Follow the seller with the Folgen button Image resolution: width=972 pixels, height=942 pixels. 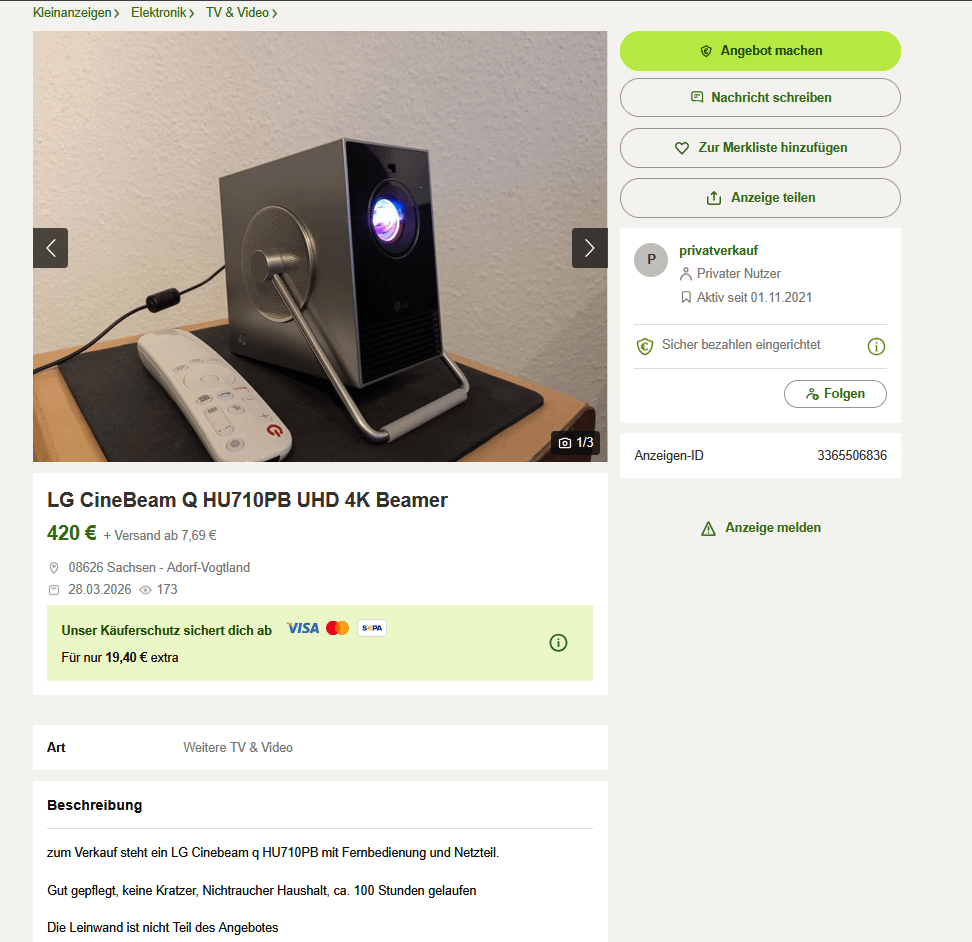(835, 394)
